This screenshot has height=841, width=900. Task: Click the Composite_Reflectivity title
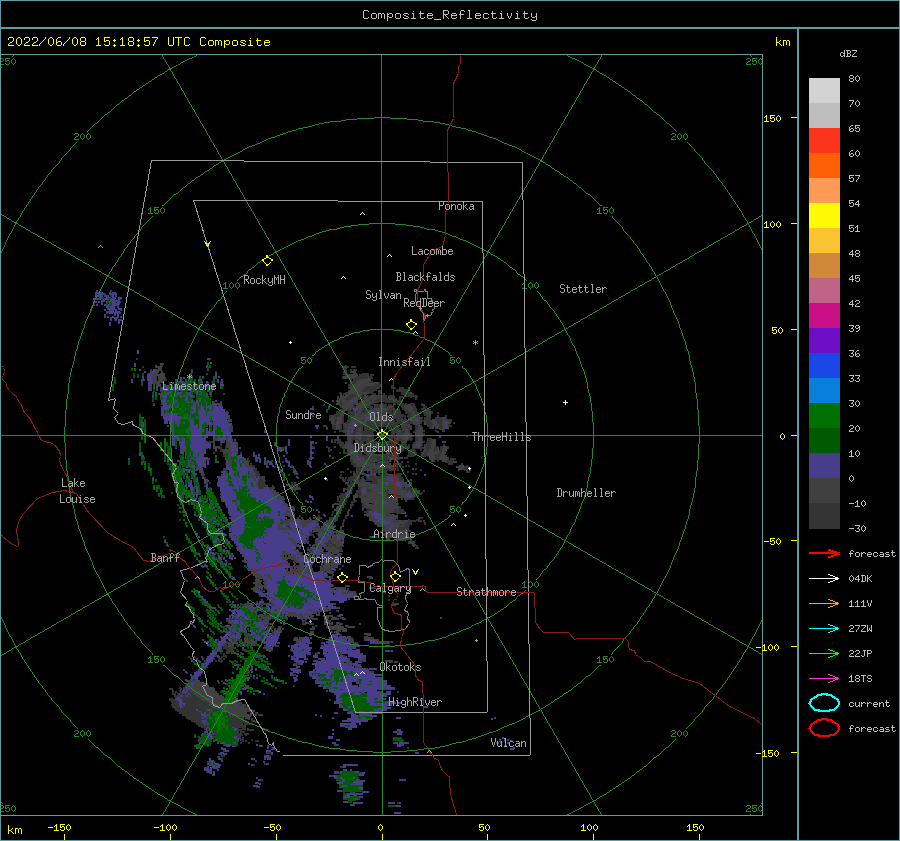449,15
